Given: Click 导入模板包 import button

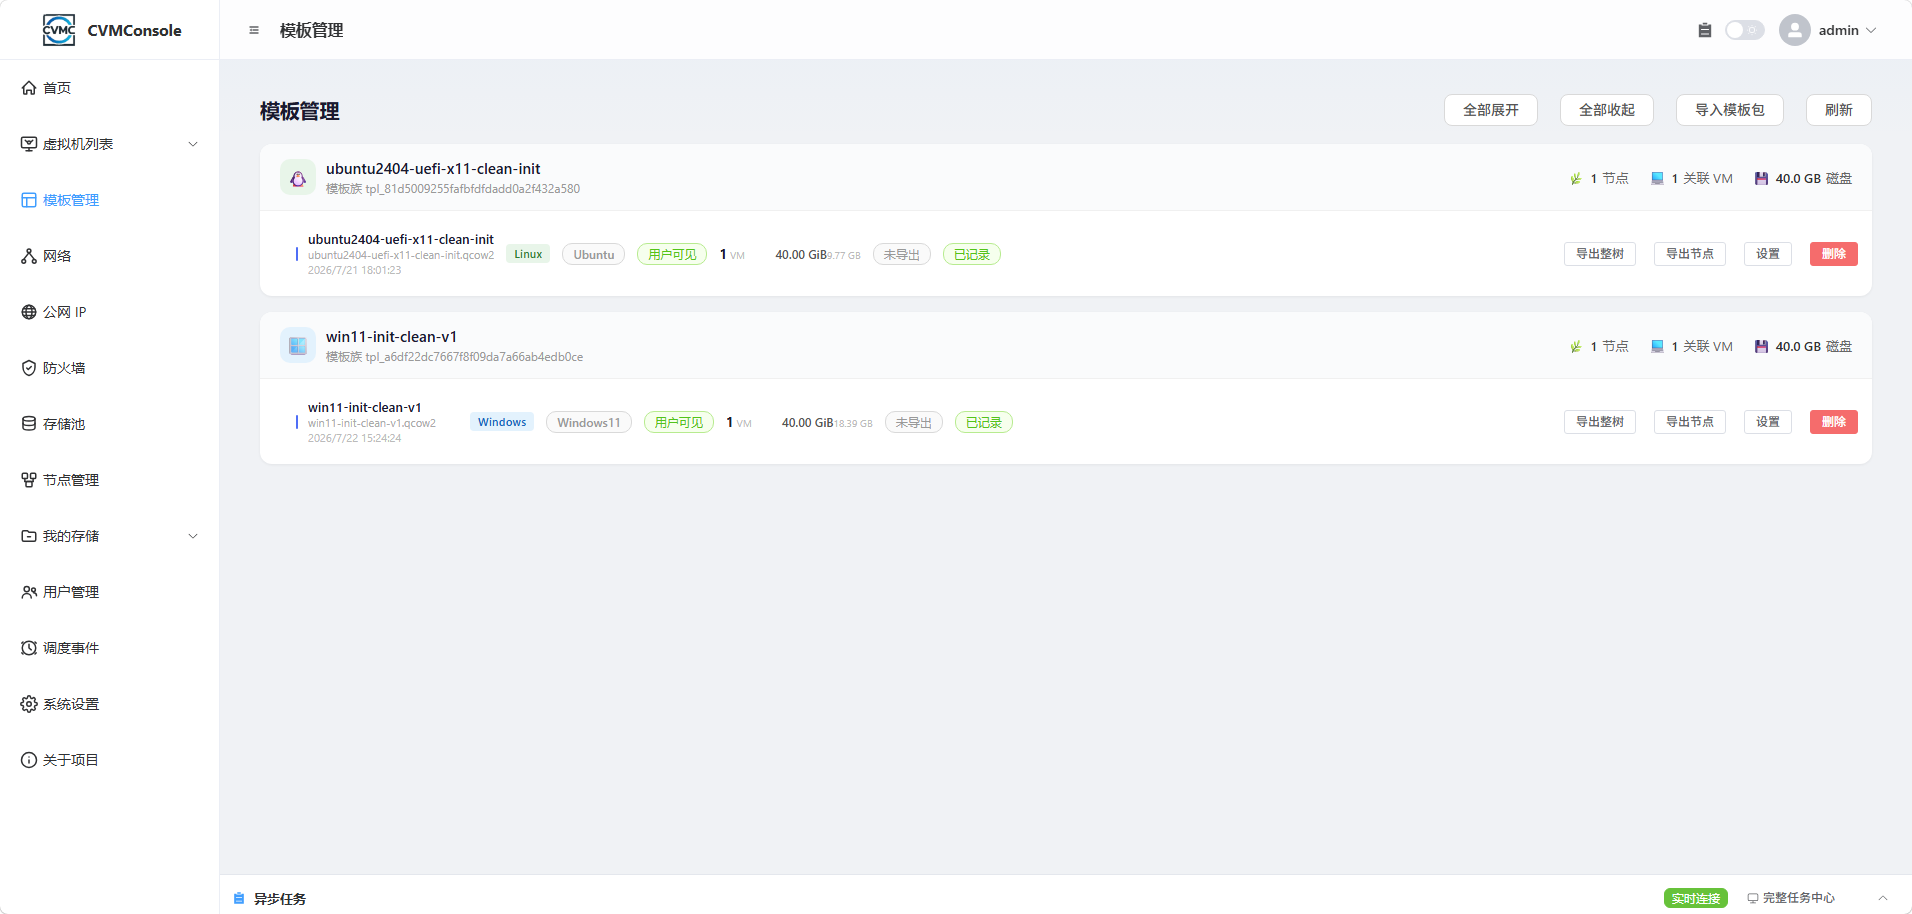Looking at the screenshot, I should (x=1729, y=110).
